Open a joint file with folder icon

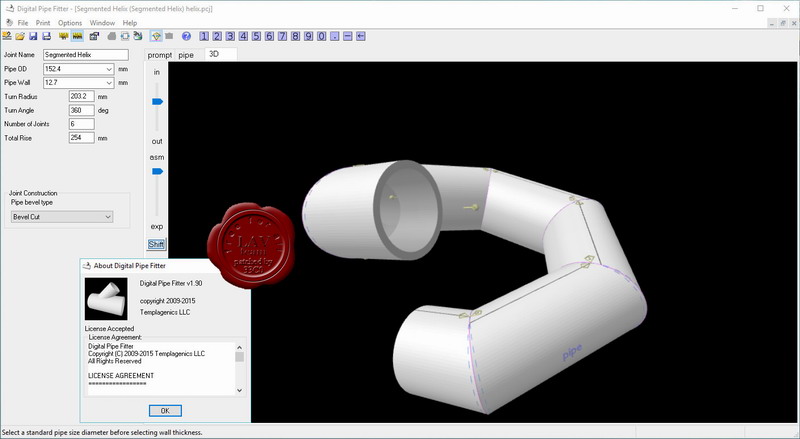tap(20, 36)
